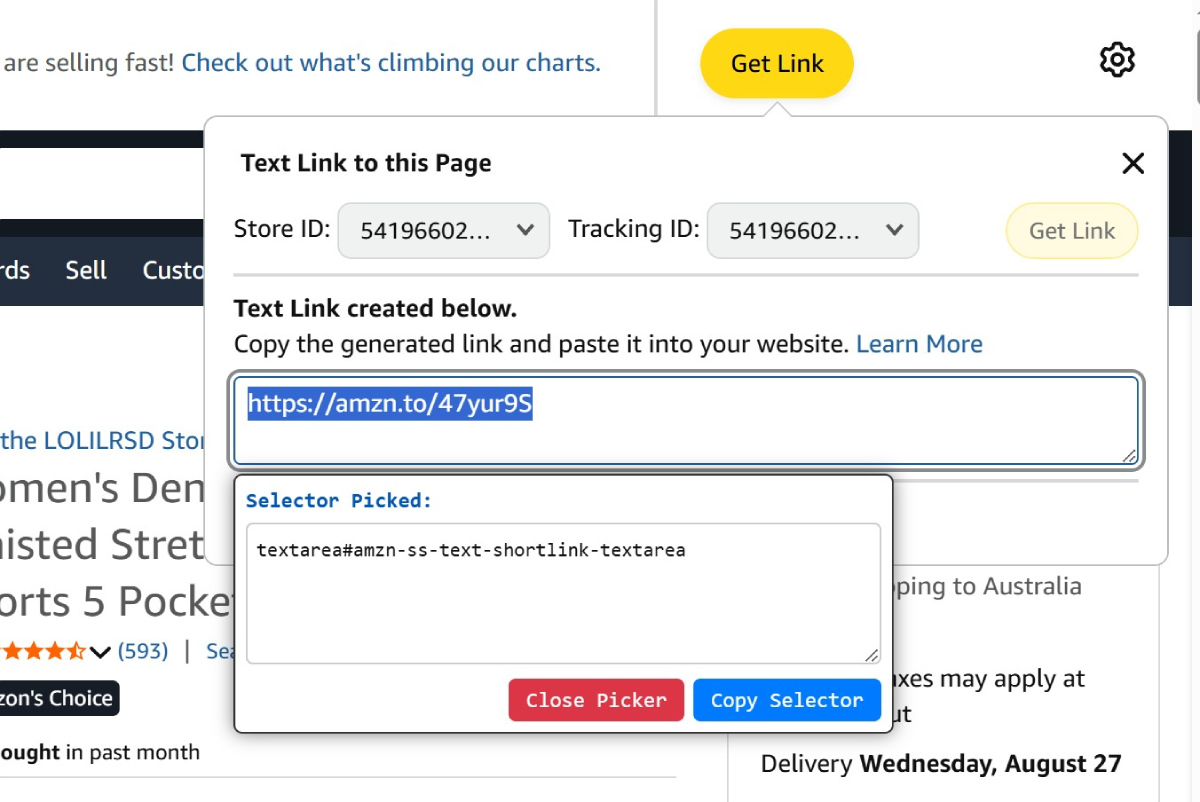The height and width of the screenshot is (802, 1200).
Task: Click the orange star rating icons
Action: coord(43,652)
